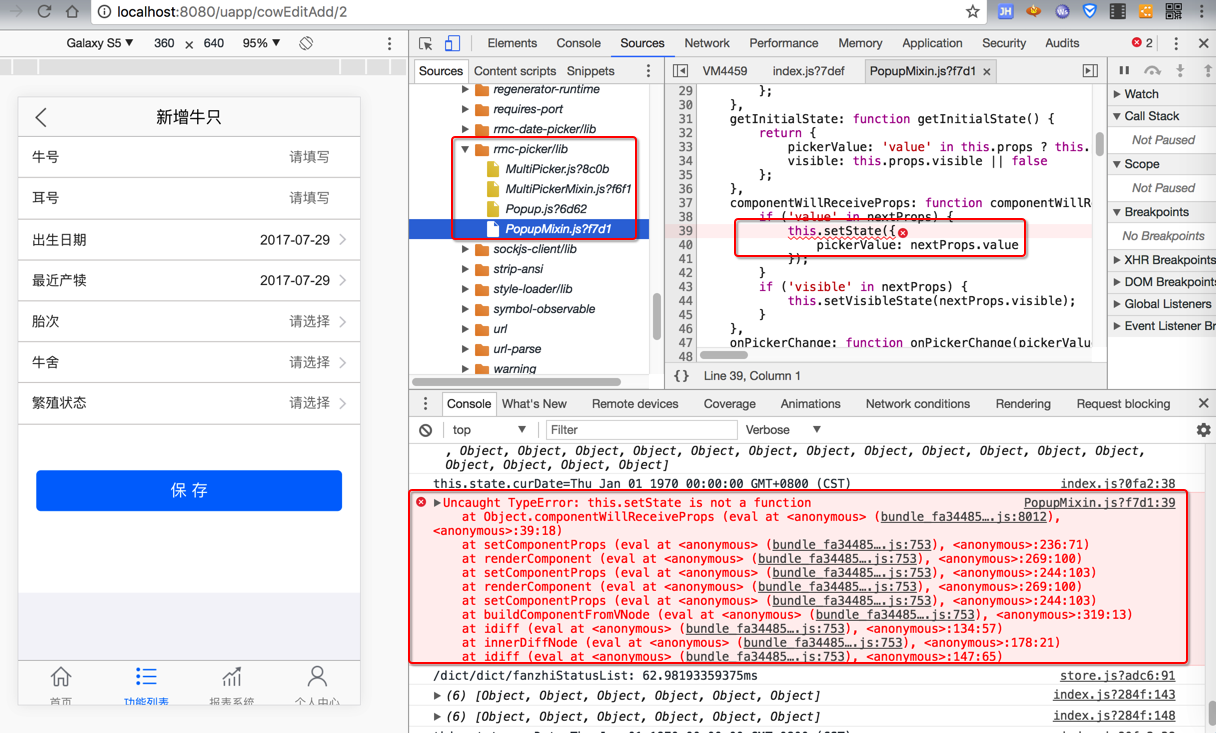Open the index.js?284f:143 link
The image size is (1216, 734).
pos(1114,695)
